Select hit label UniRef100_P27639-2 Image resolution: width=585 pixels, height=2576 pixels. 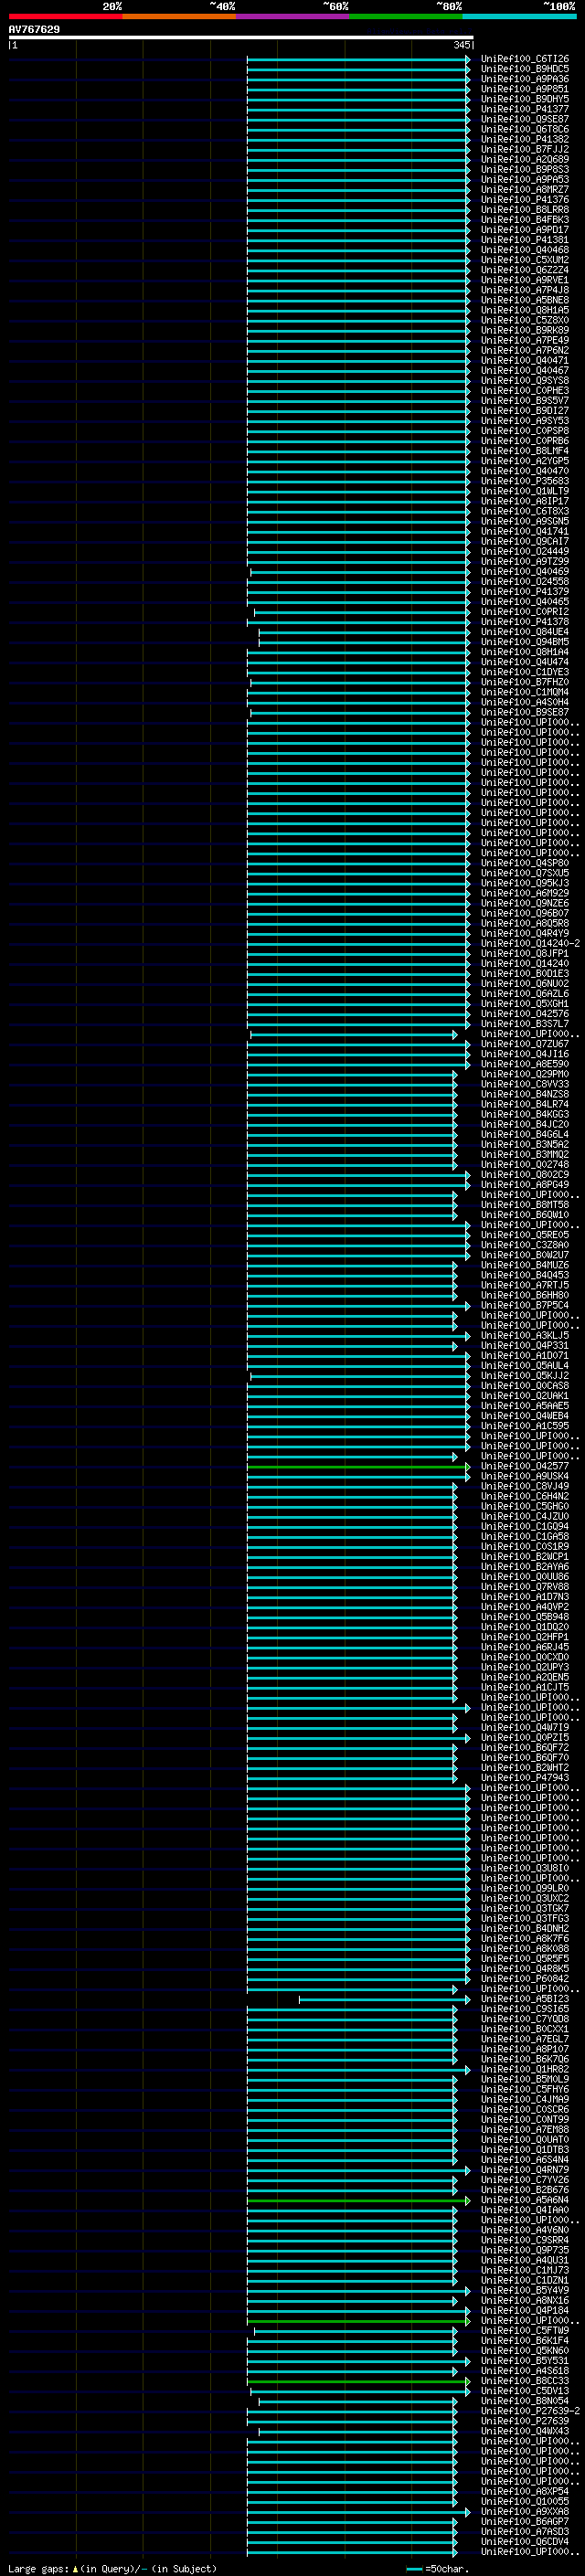(530, 2411)
